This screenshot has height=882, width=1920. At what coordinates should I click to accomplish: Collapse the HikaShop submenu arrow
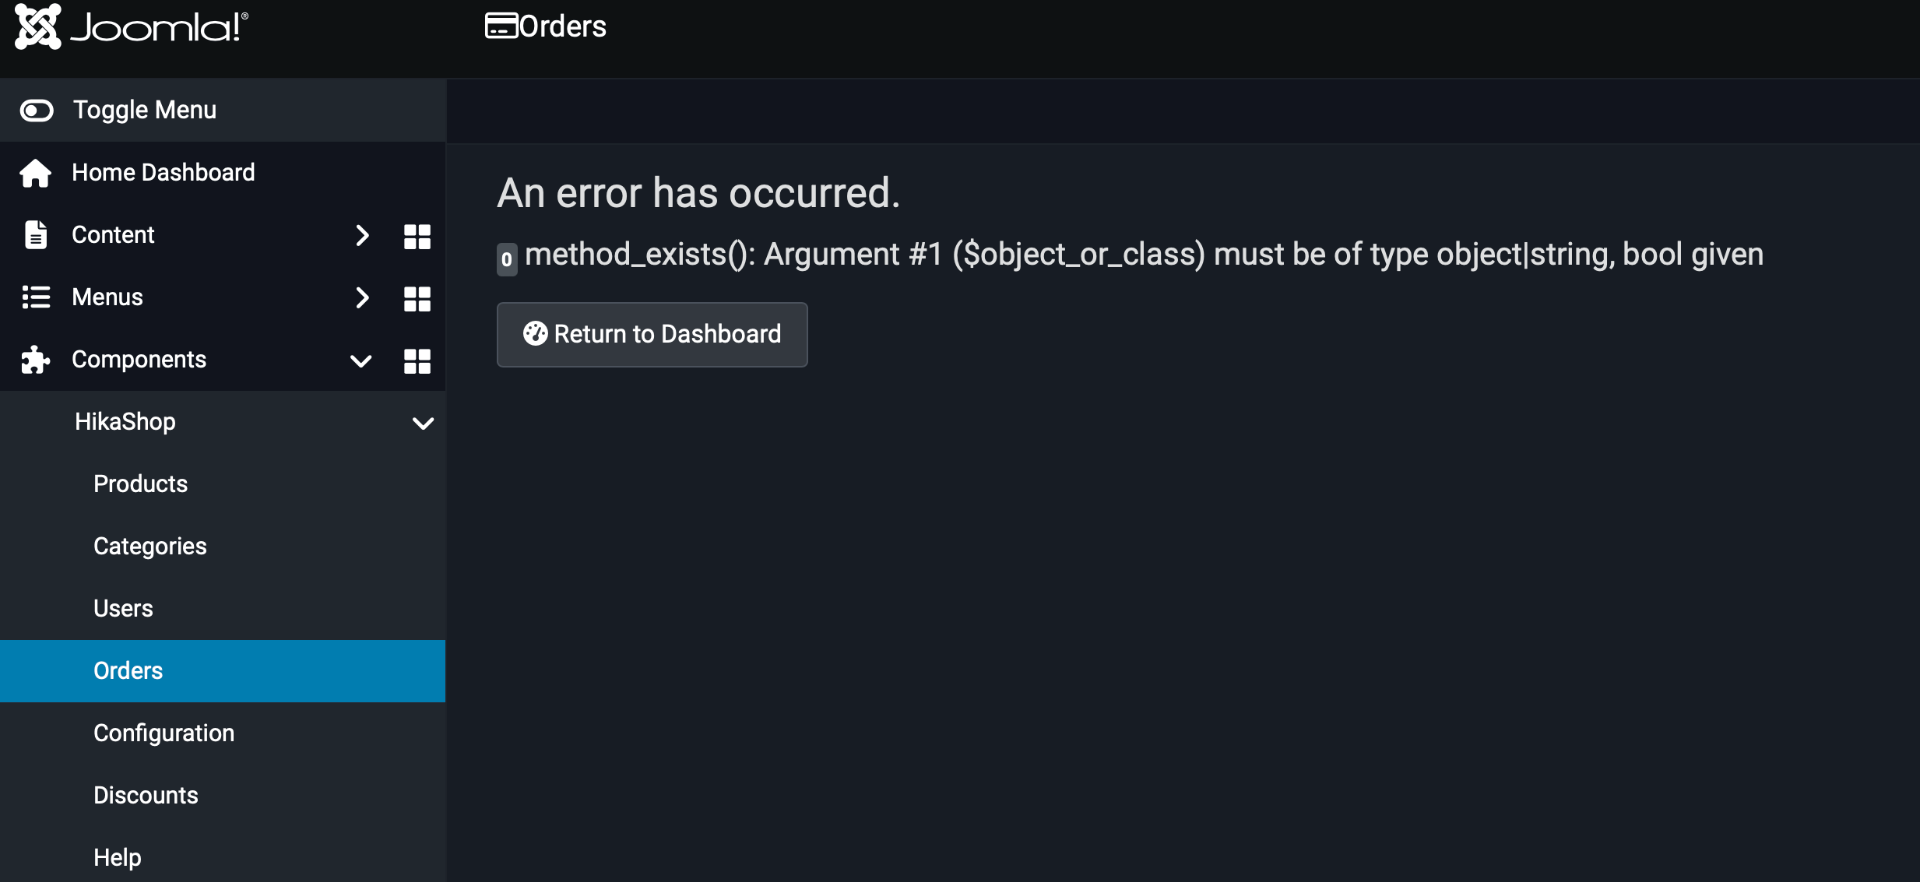click(423, 423)
